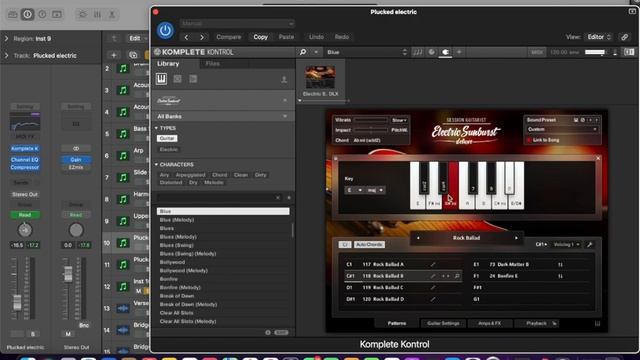This screenshot has width=640, height=360.
Task: Open the Key maj scale dropdown
Action: [375, 190]
